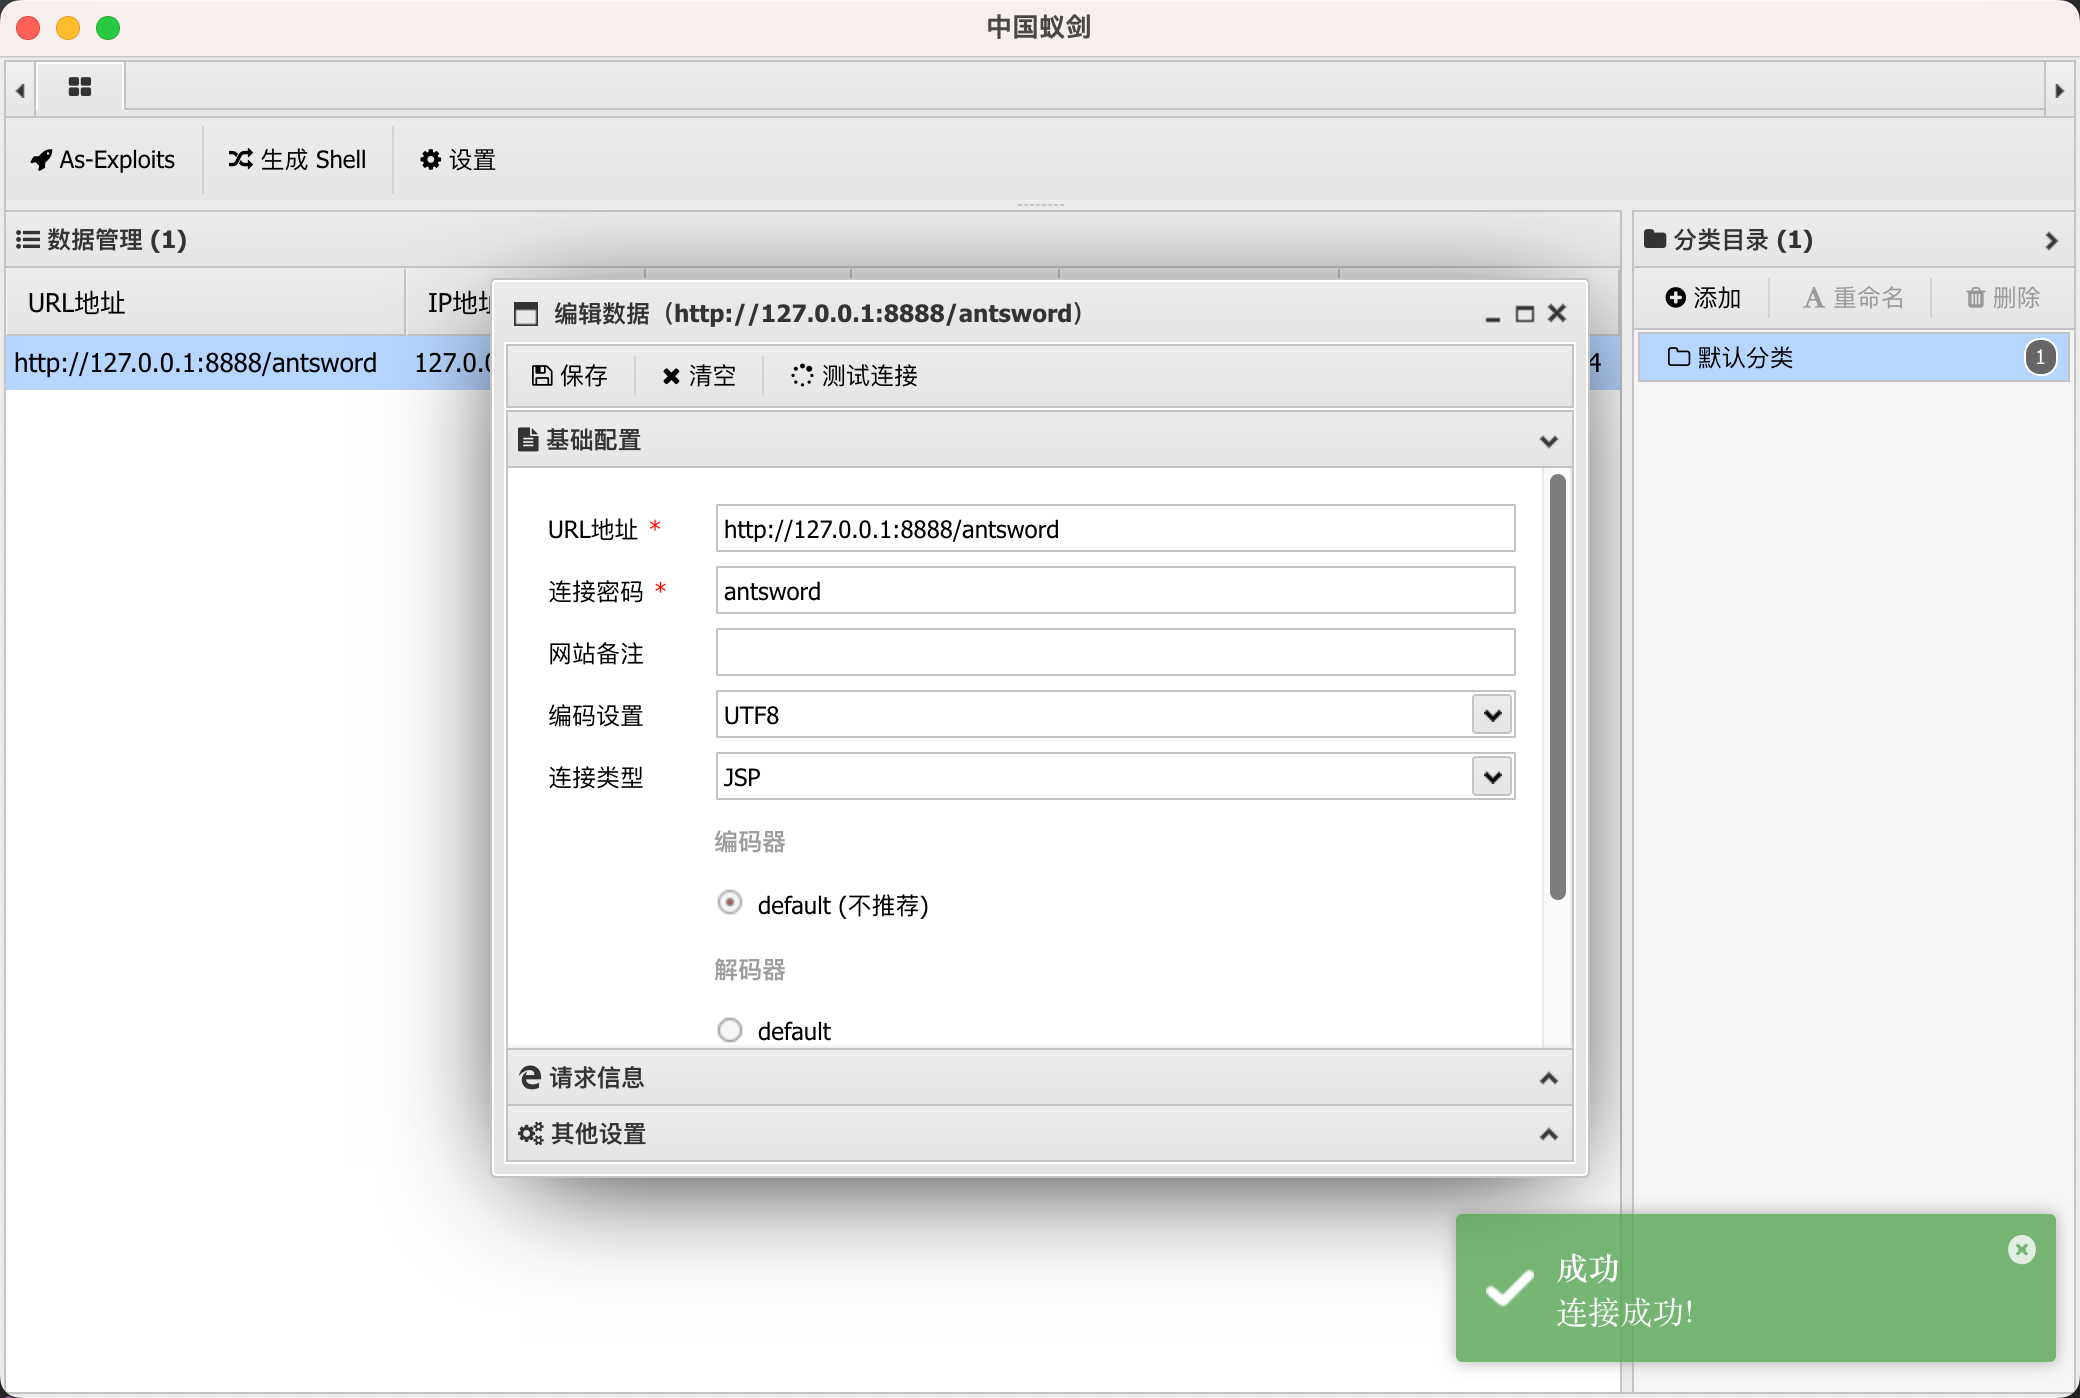Select the default (不推荐) encoder radio button
This screenshot has height=1398, width=2080.
[x=729, y=903]
